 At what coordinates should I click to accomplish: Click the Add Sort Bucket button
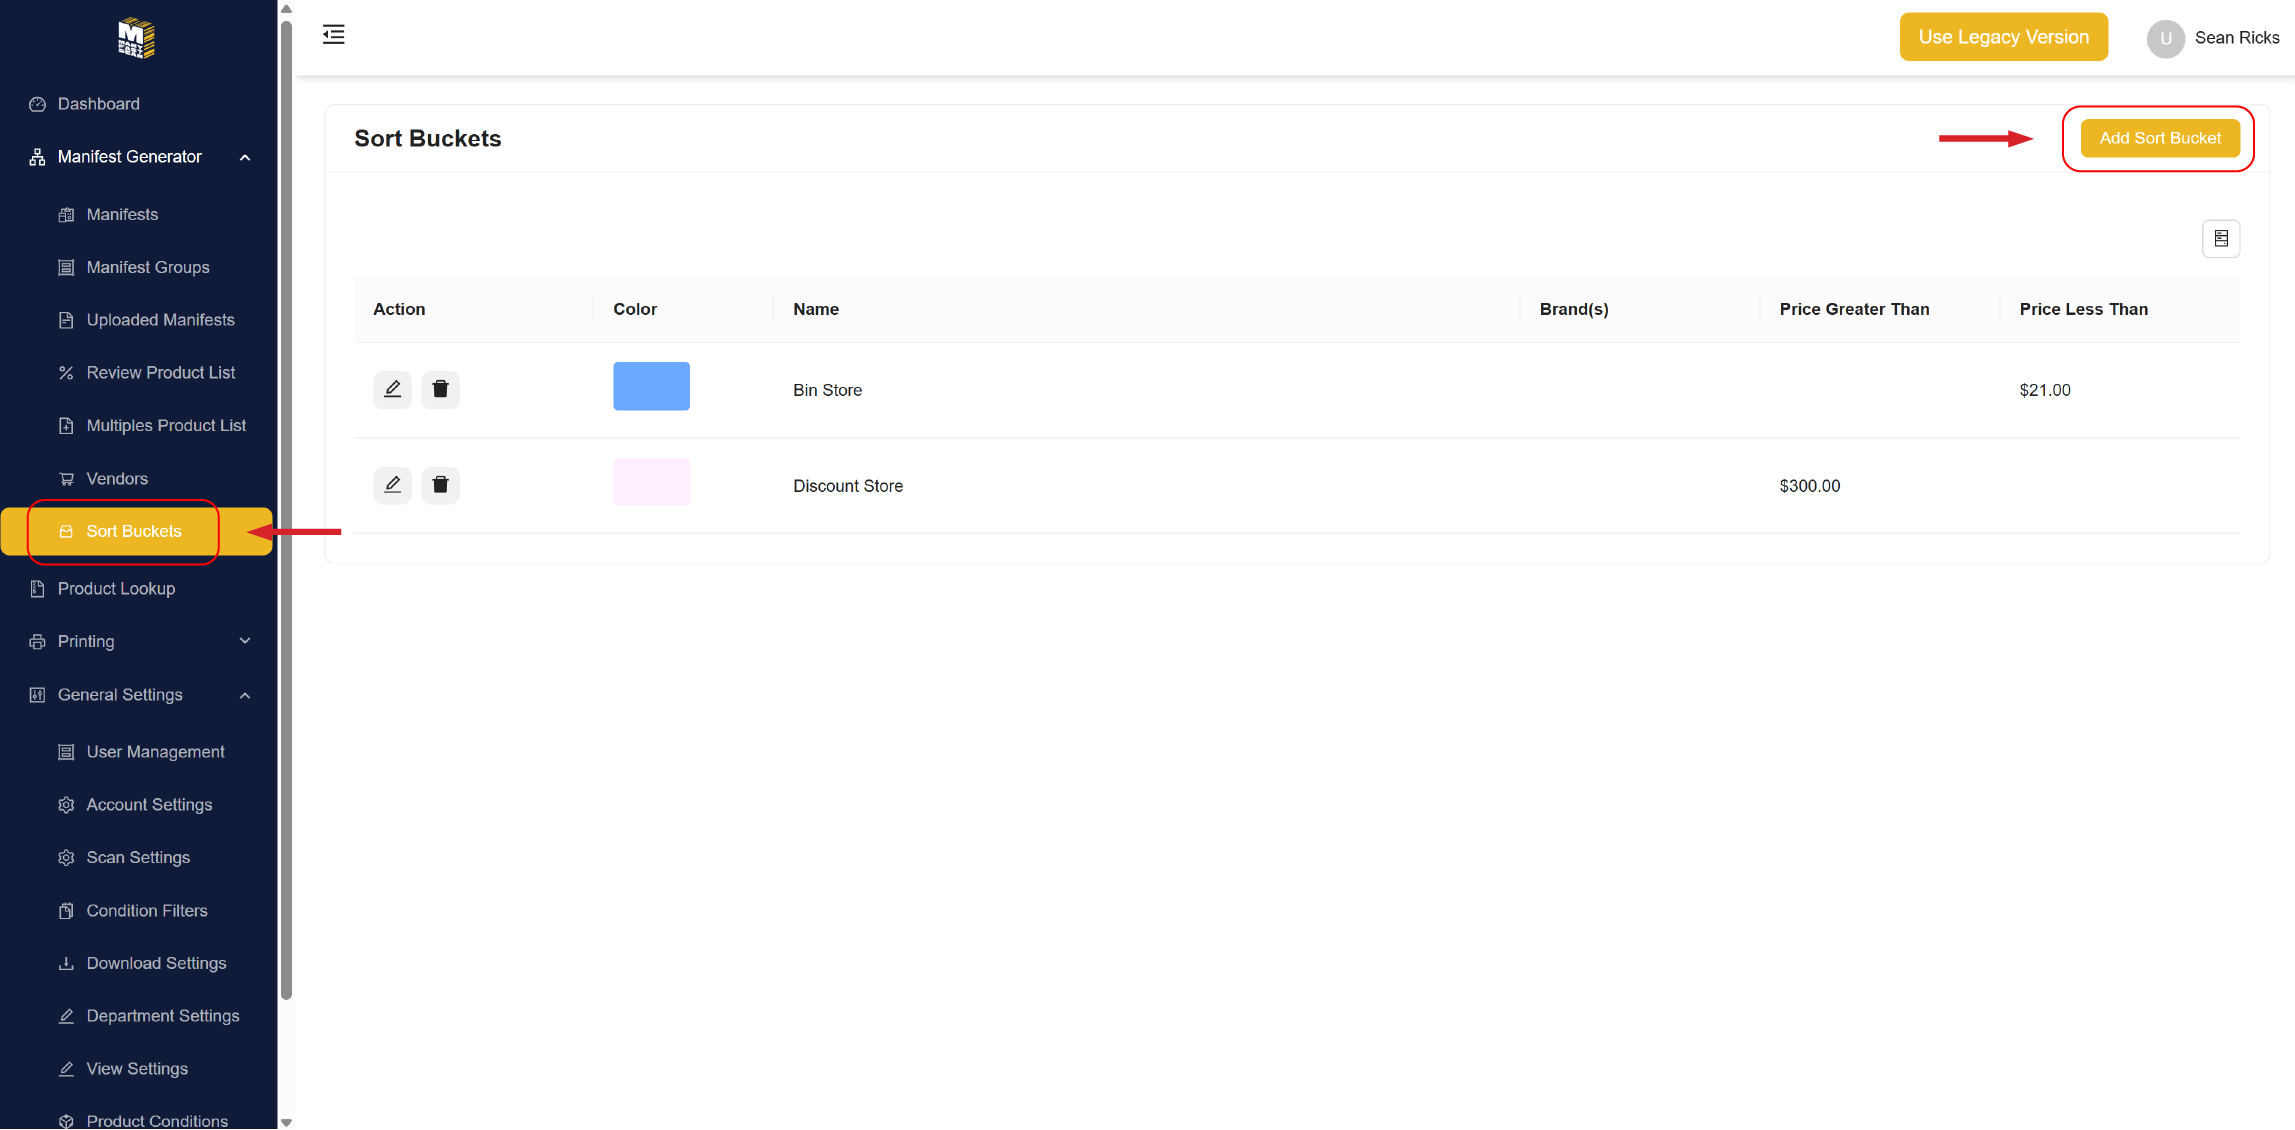(x=2159, y=138)
